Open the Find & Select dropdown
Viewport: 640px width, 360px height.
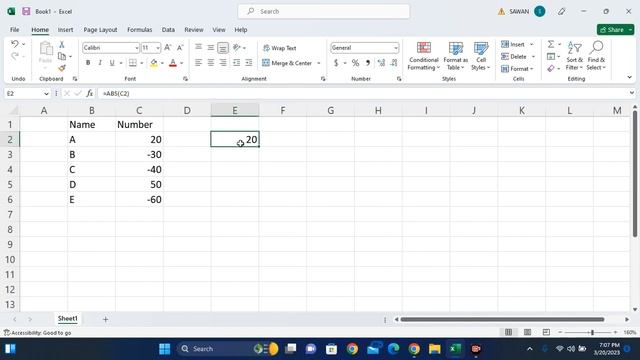[596, 56]
